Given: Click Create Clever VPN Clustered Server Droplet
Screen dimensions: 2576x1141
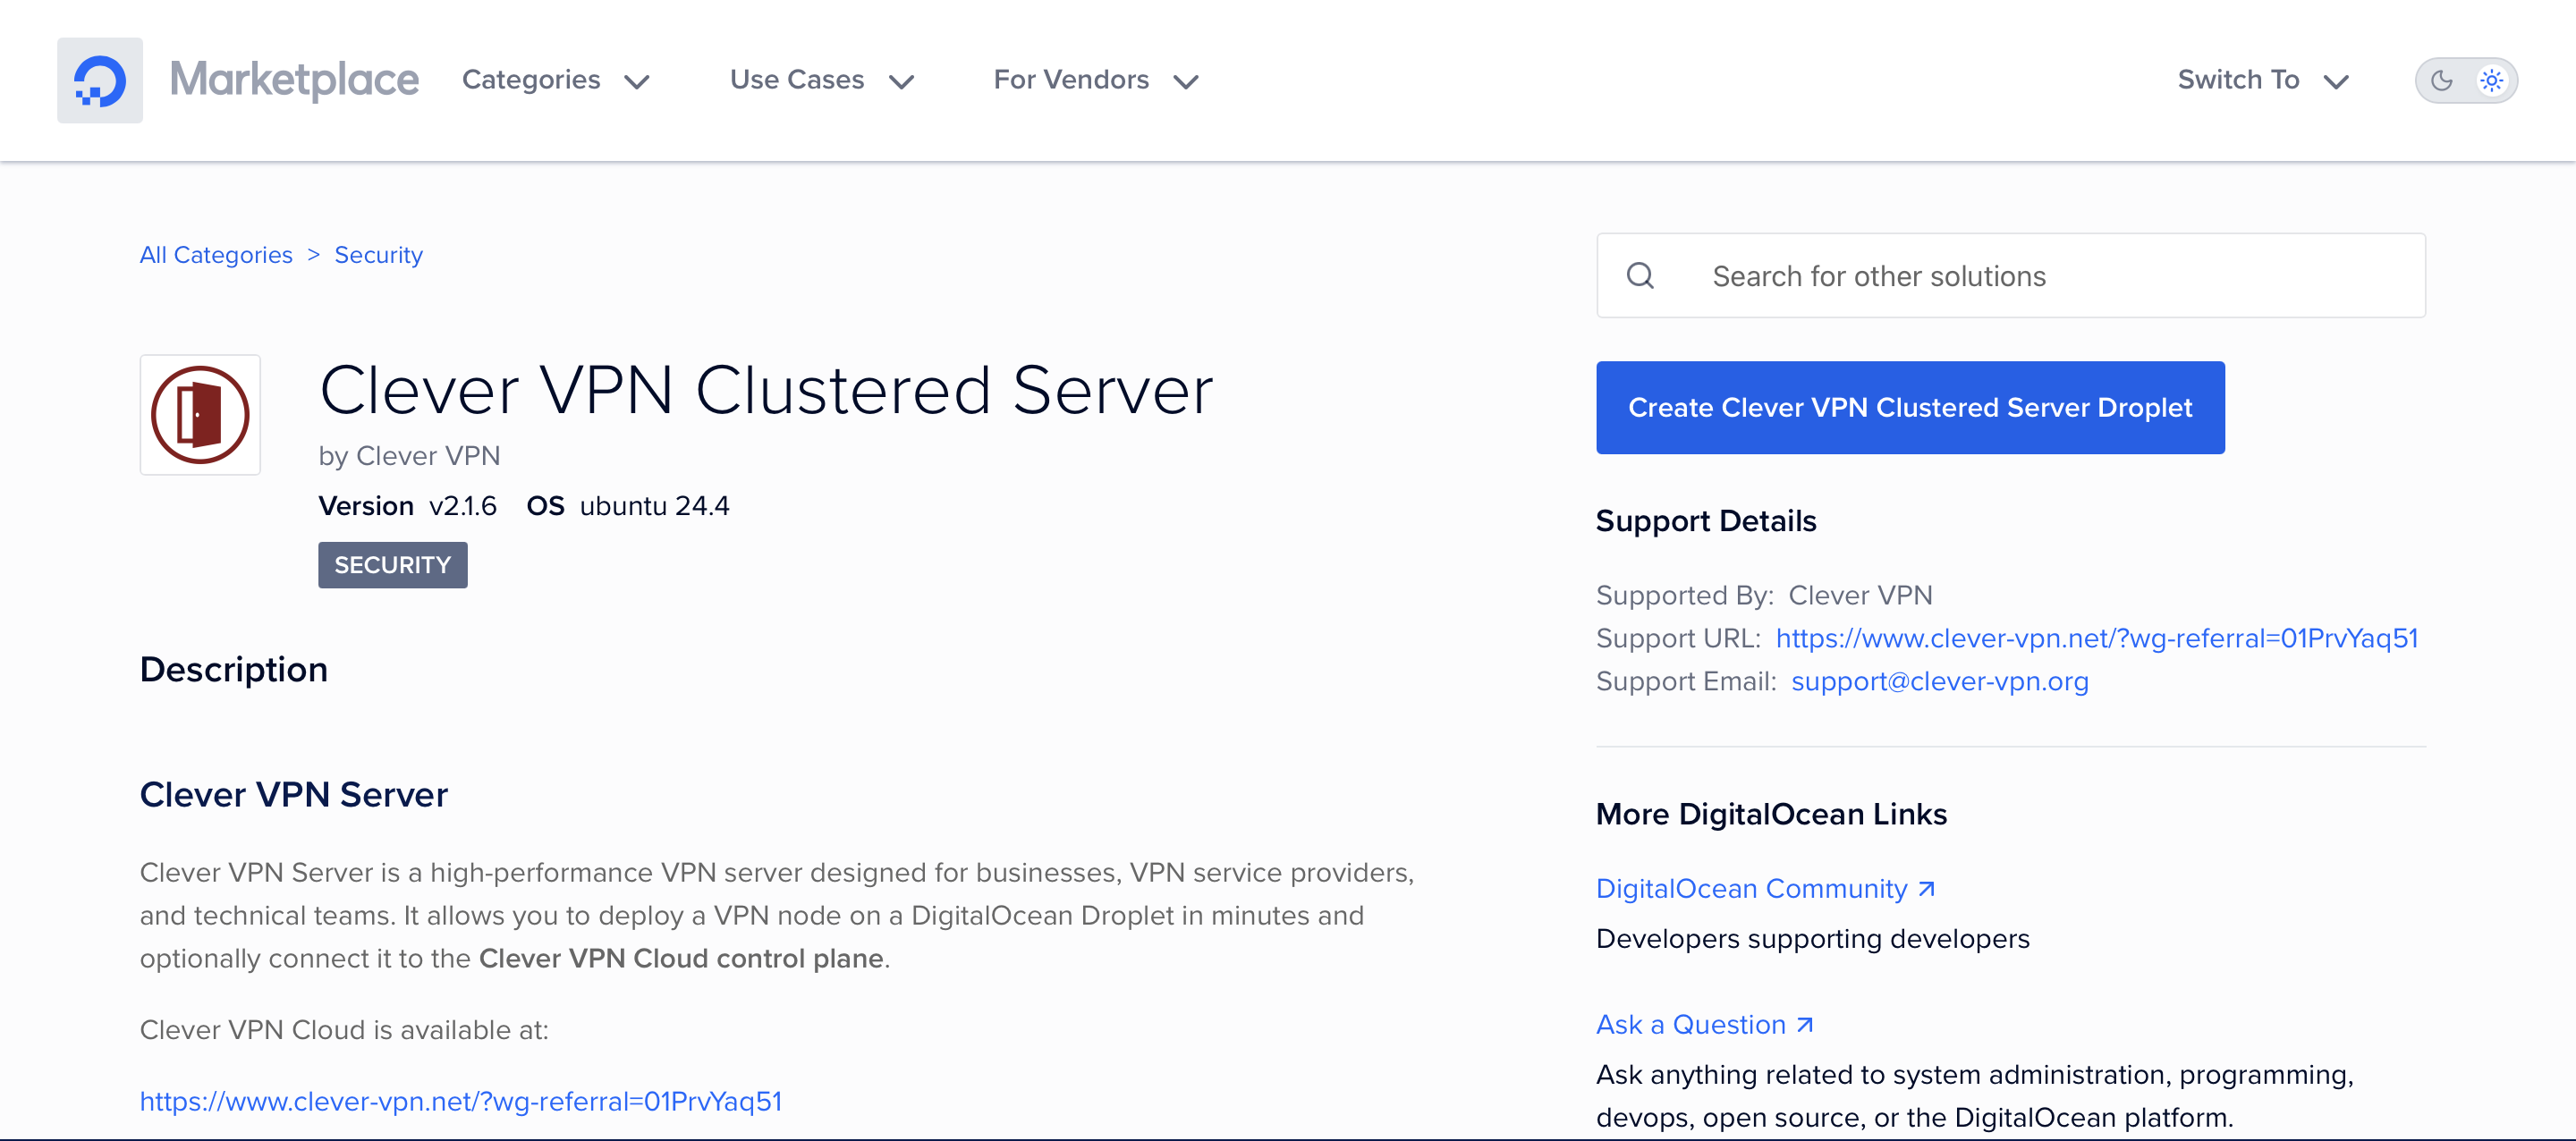Looking at the screenshot, I should 1910,408.
